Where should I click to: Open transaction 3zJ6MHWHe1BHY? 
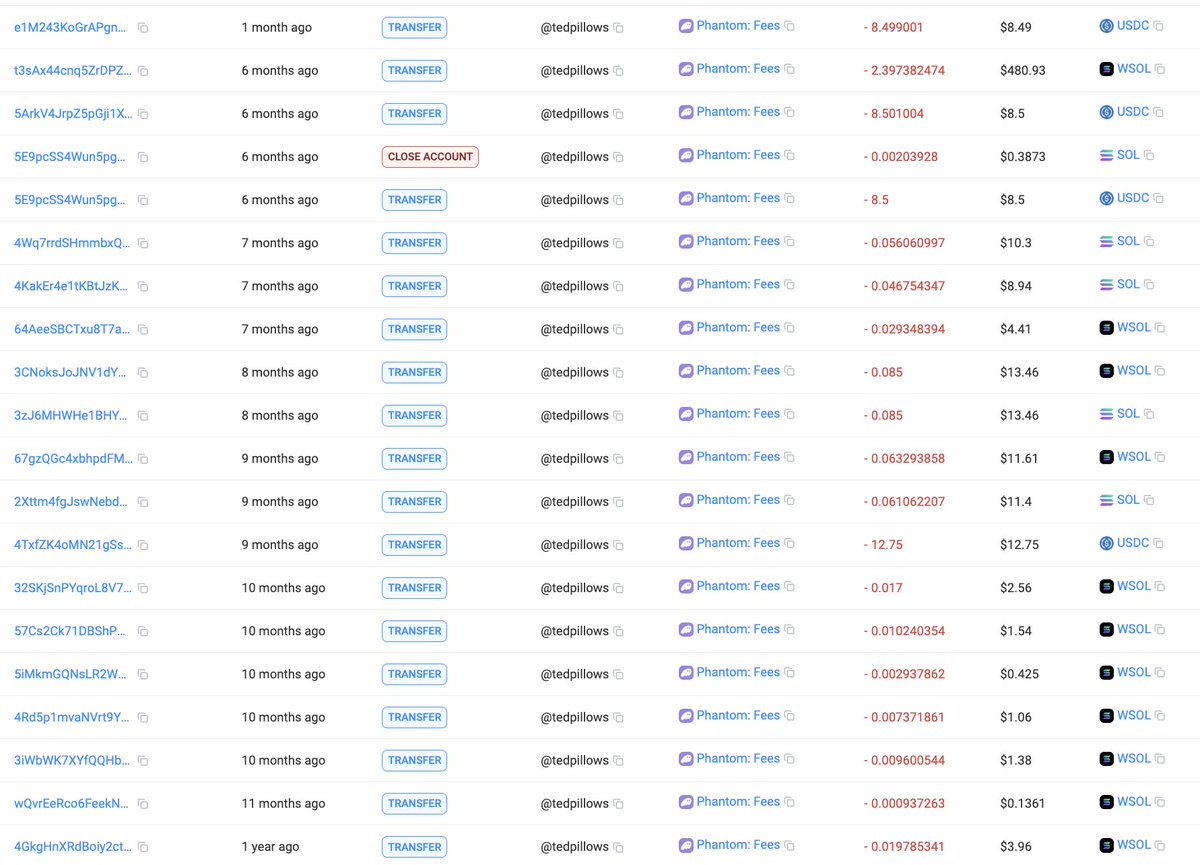(x=71, y=416)
